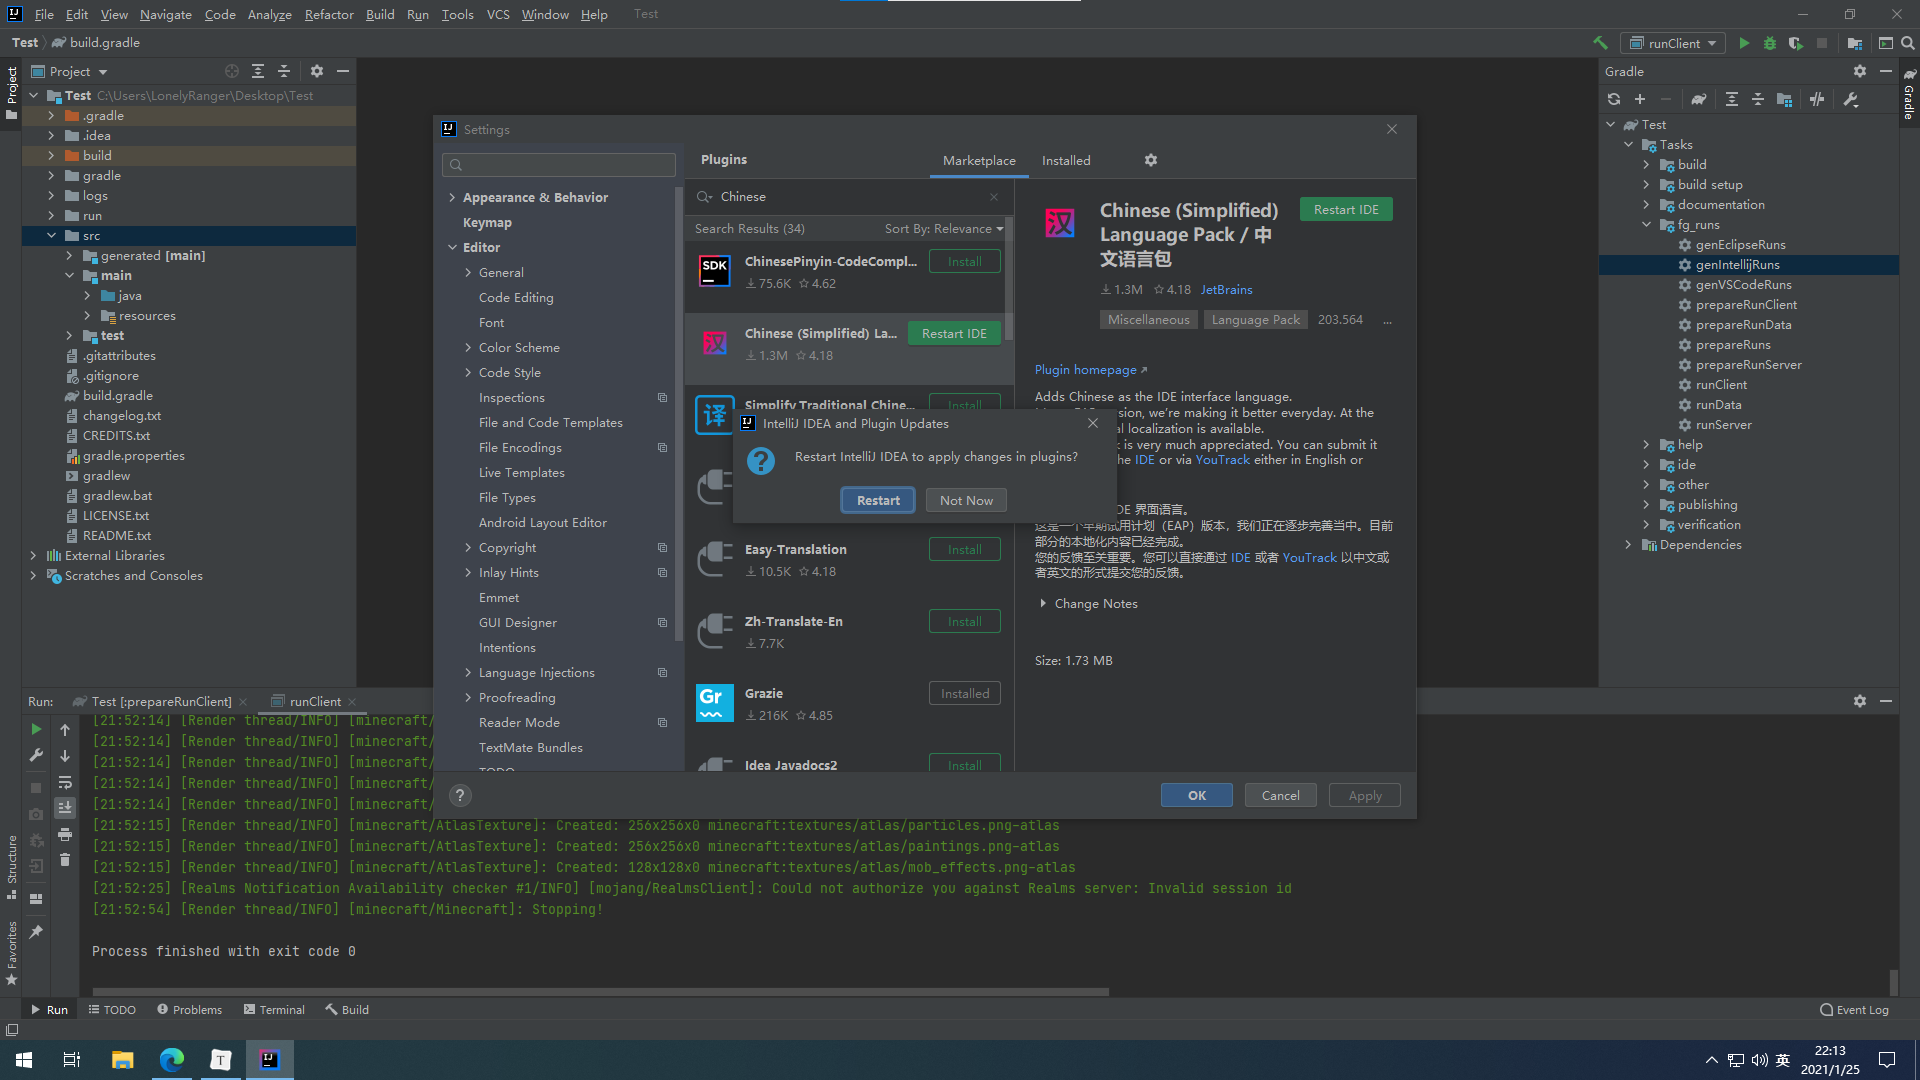This screenshot has height=1080, width=1920.
Task: Click the wrench Build Tool Settings icon
Action: click(1850, 99)
